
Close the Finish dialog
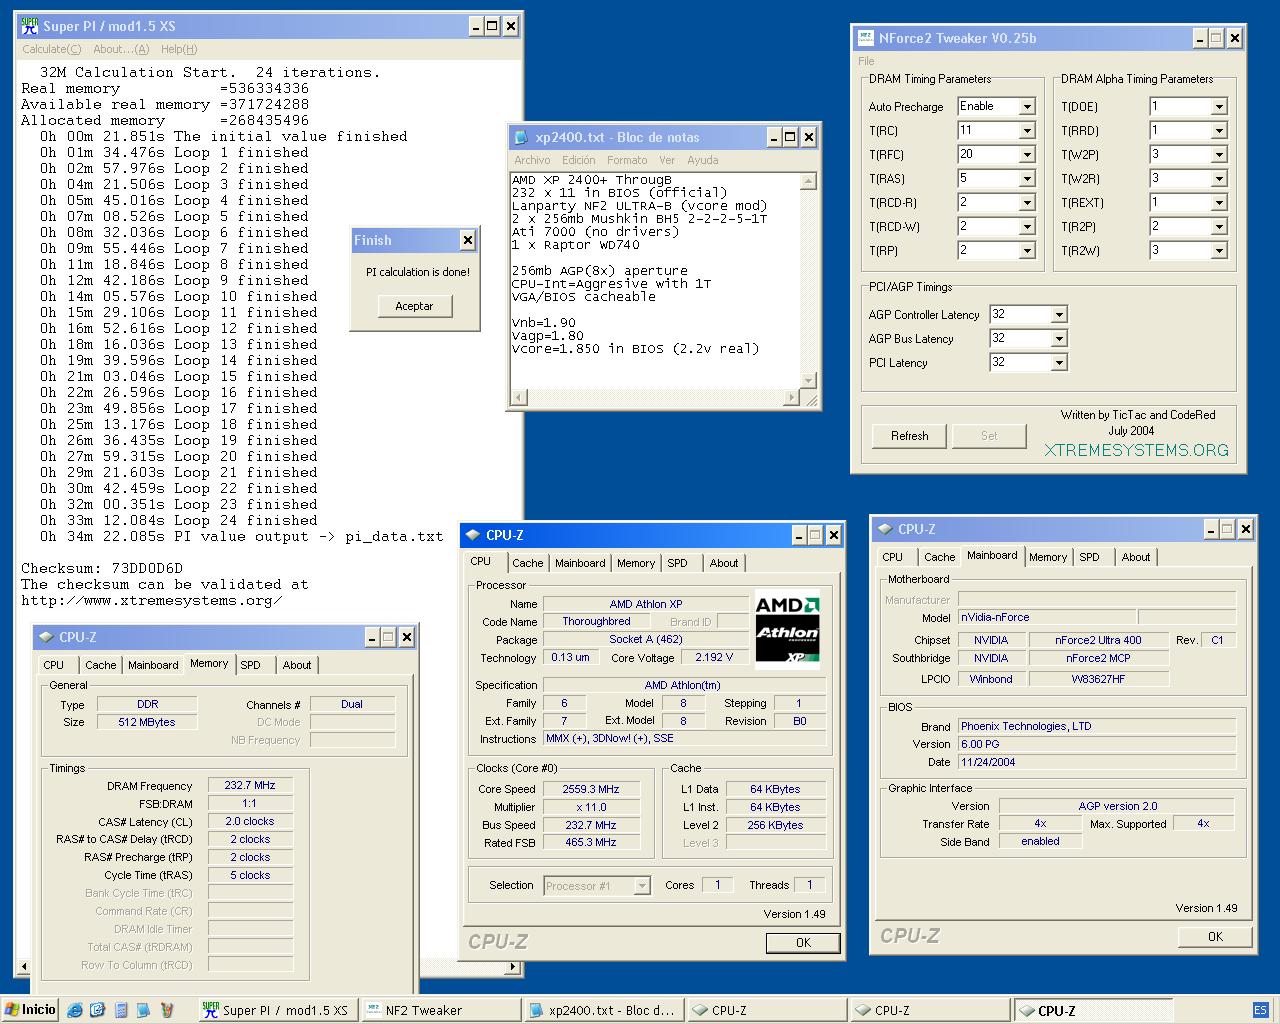(x=467, y=240)
